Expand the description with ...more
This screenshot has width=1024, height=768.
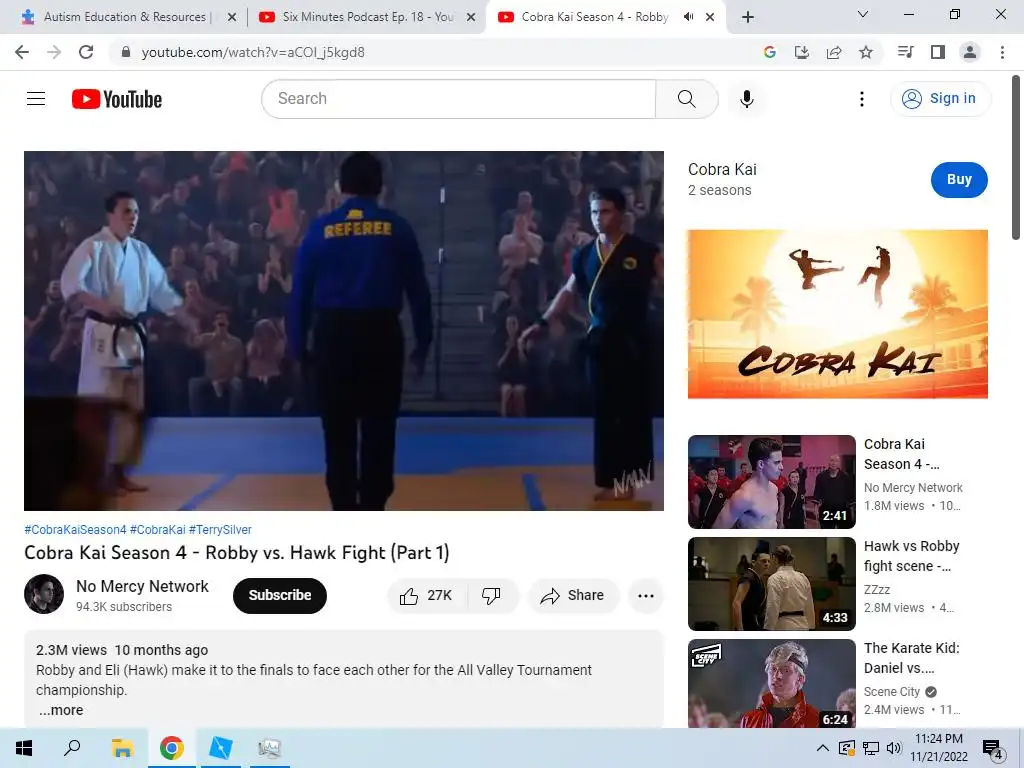tap(60, 710)
